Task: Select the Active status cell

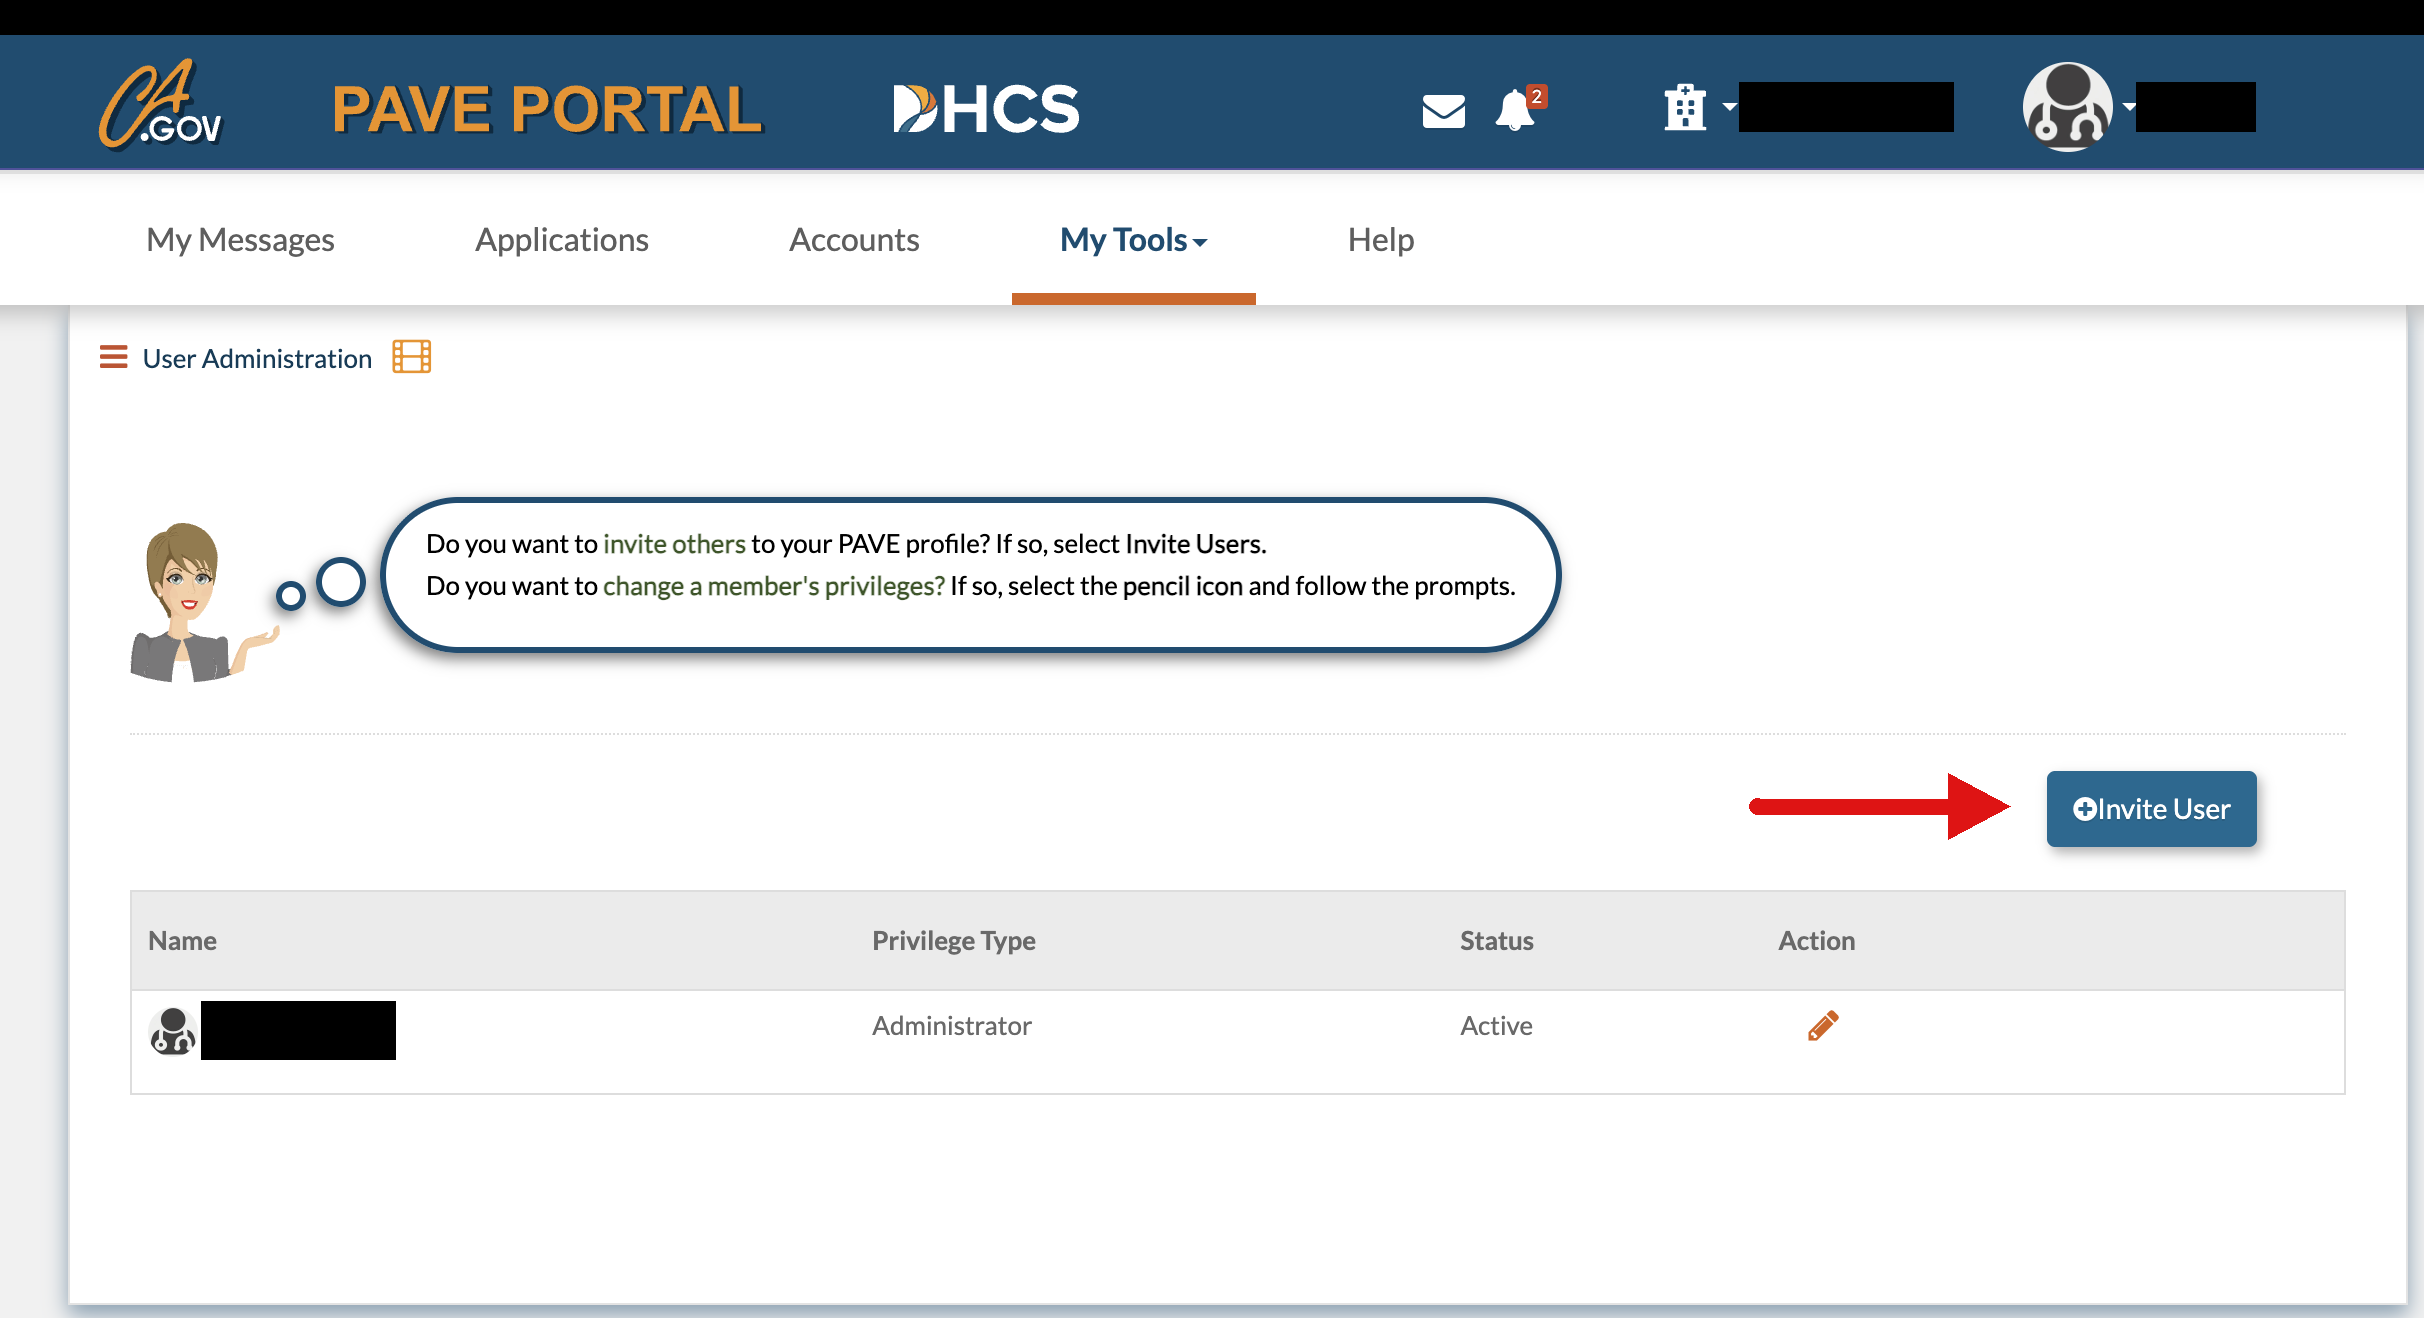Action: coord(1496,1025)
